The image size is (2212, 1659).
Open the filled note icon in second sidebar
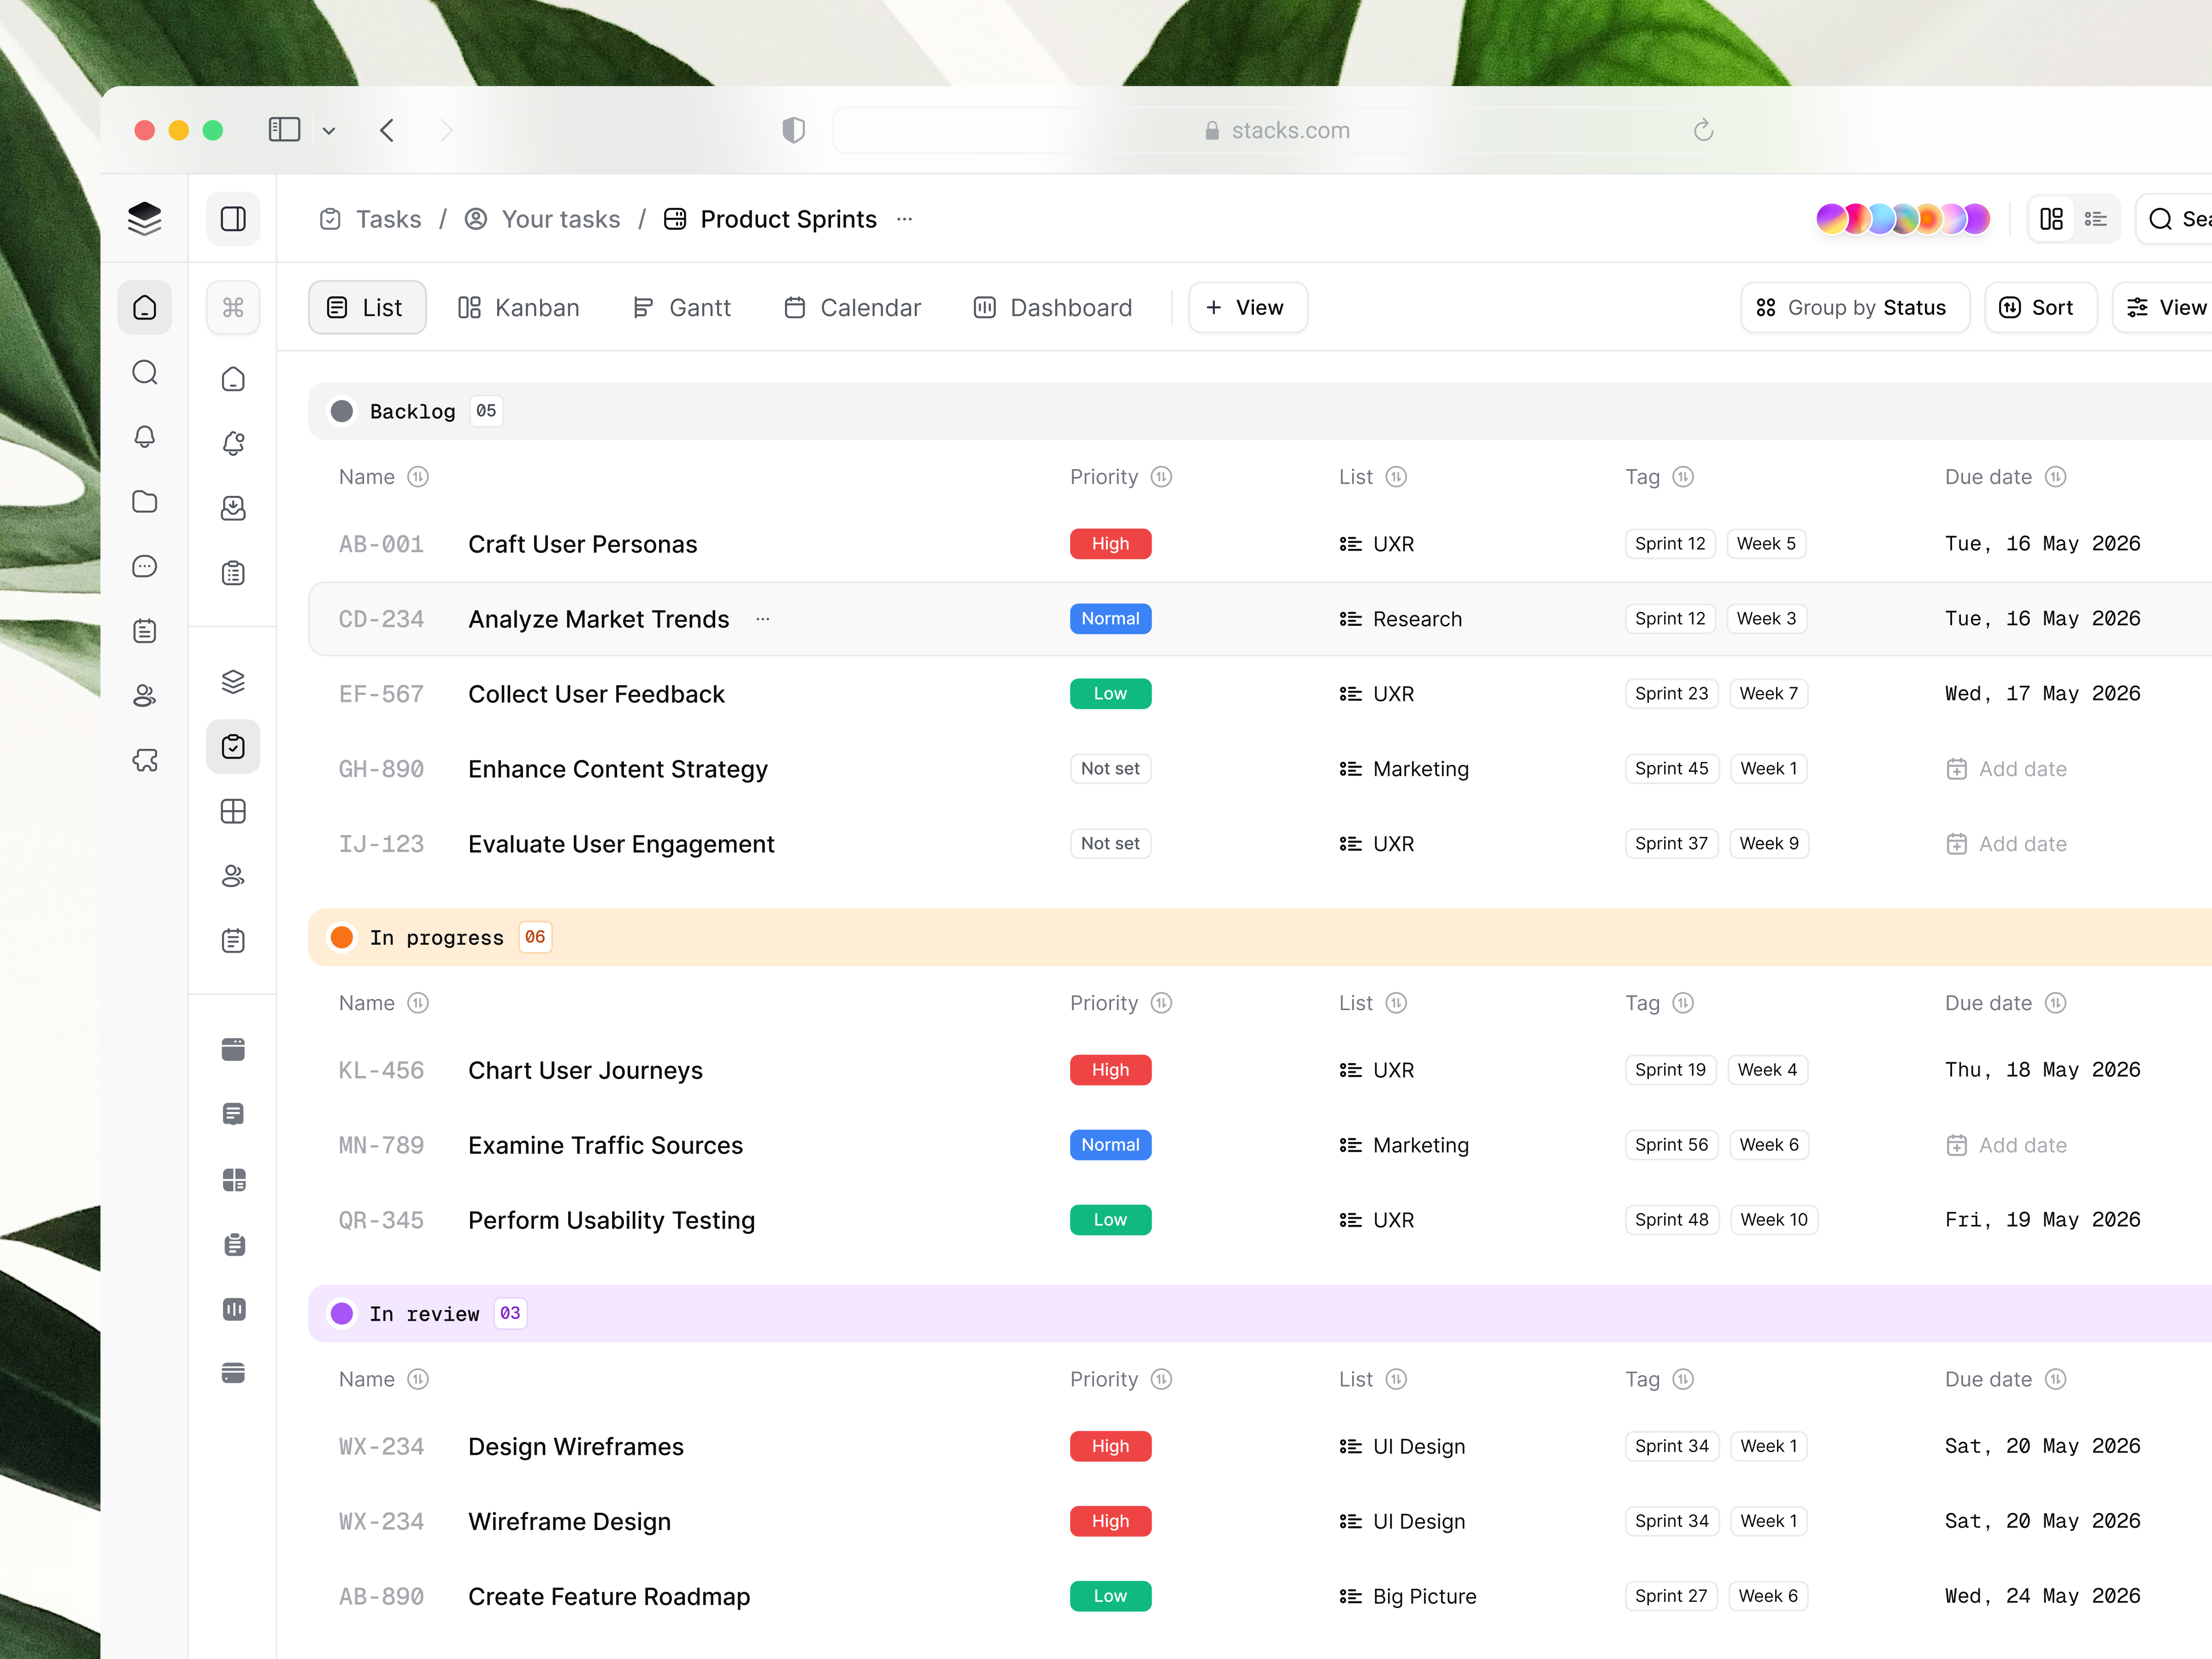tap(233, 1114)
